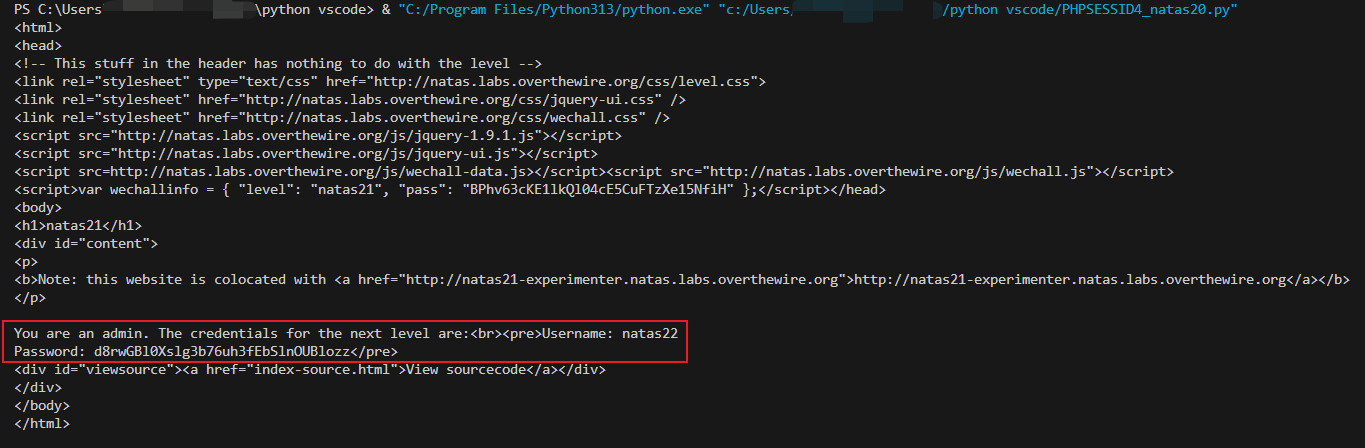Click the 'View sourcecode' anchor text
1365x448 pixels.
(x=468, y=369)
